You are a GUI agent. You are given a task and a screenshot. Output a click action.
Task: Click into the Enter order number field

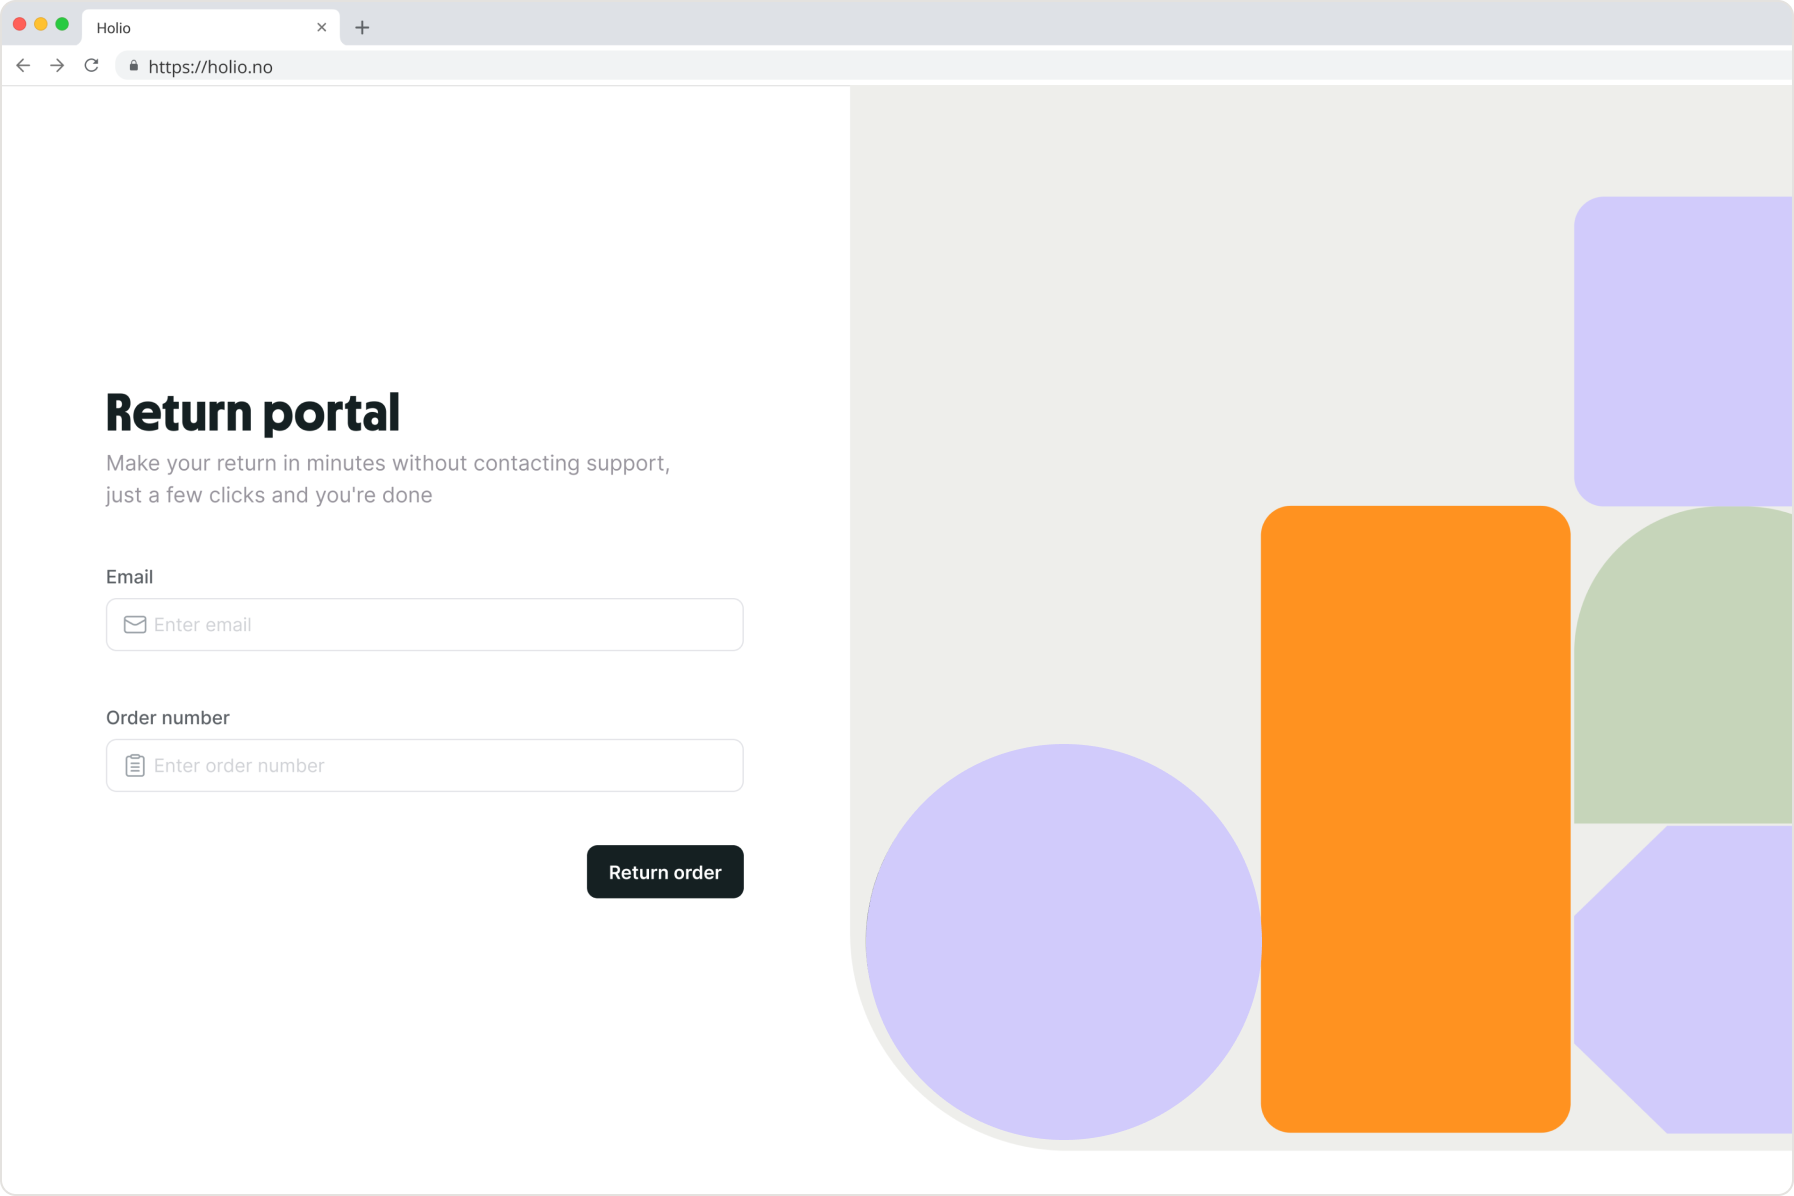[x=440, y=766]
